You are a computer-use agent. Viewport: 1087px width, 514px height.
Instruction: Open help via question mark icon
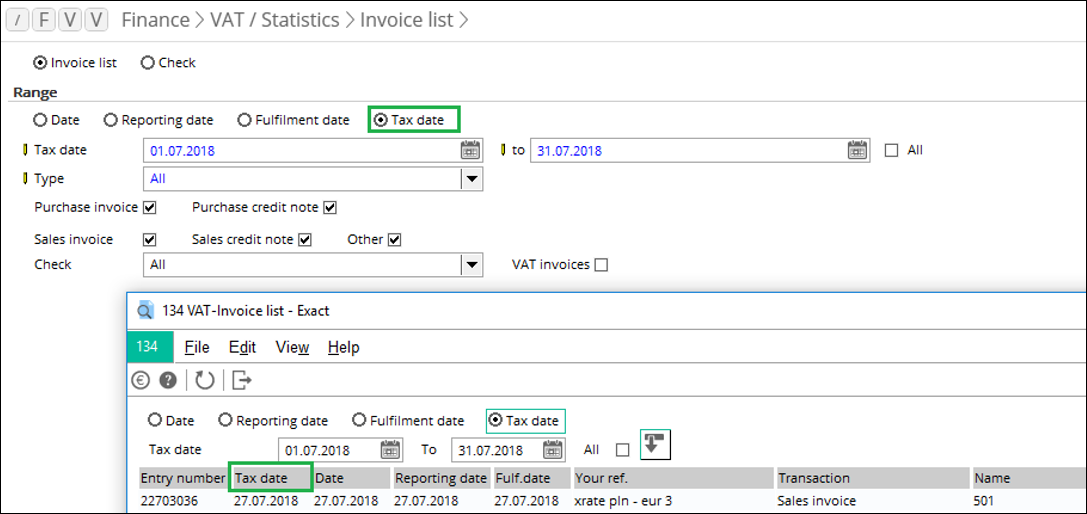point(168,380)
